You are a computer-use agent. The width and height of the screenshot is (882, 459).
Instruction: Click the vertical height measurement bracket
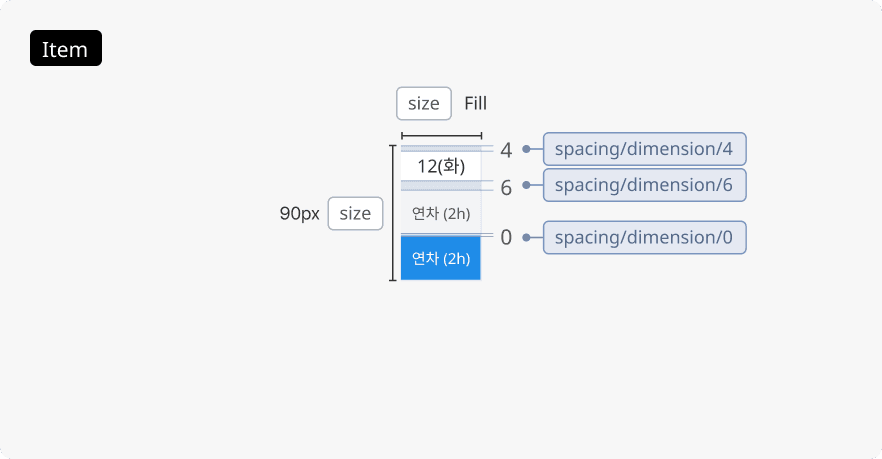point(393,213)
